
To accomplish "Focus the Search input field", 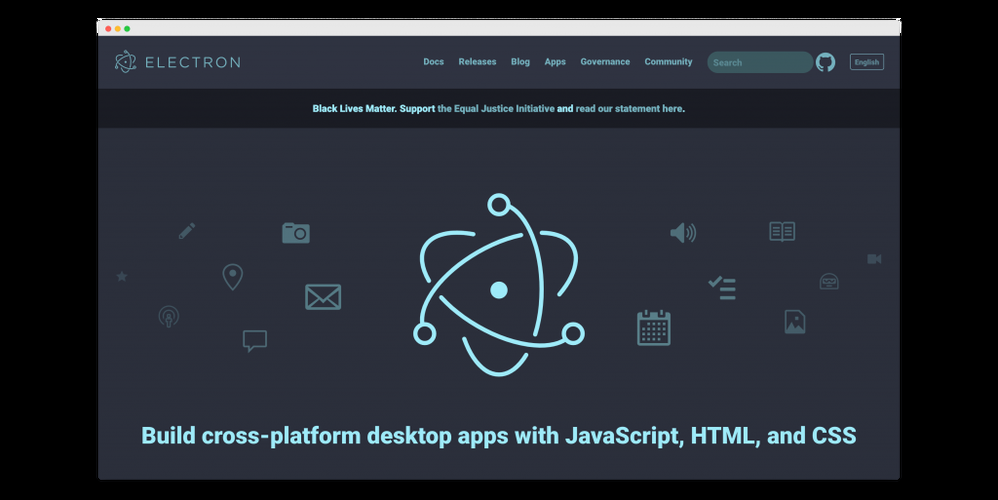I will pos(760,63).
